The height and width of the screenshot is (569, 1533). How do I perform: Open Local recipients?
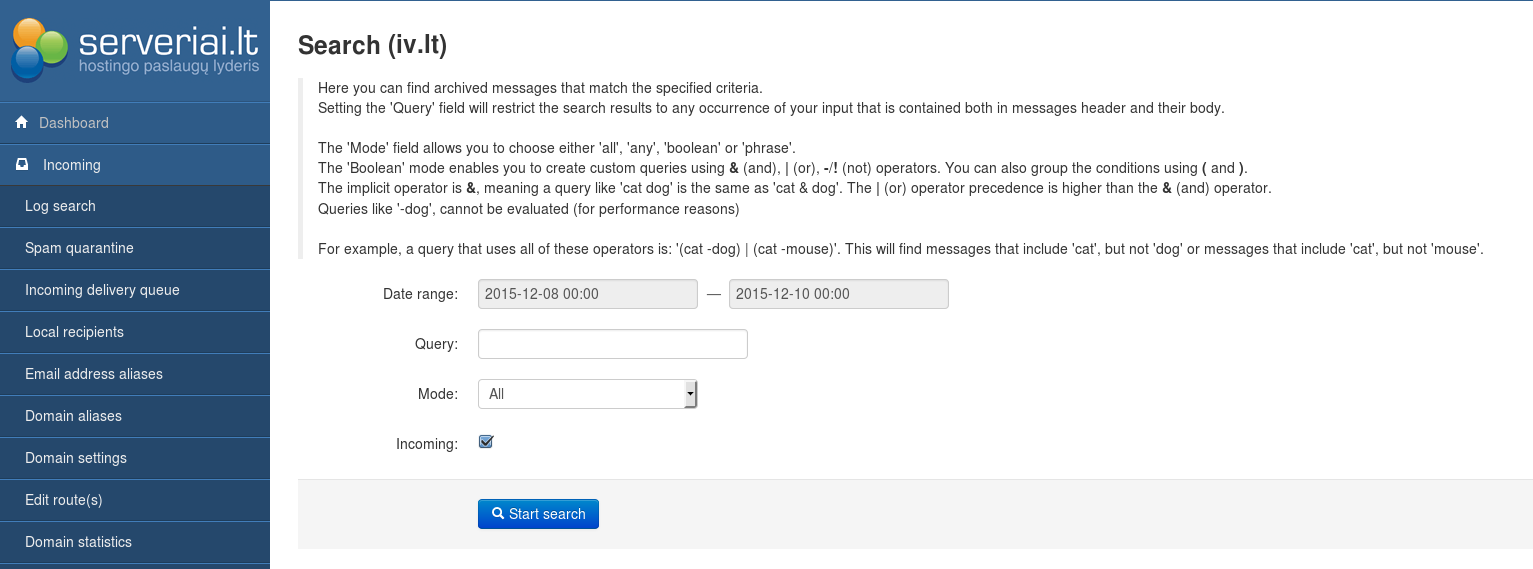point(74,332)
